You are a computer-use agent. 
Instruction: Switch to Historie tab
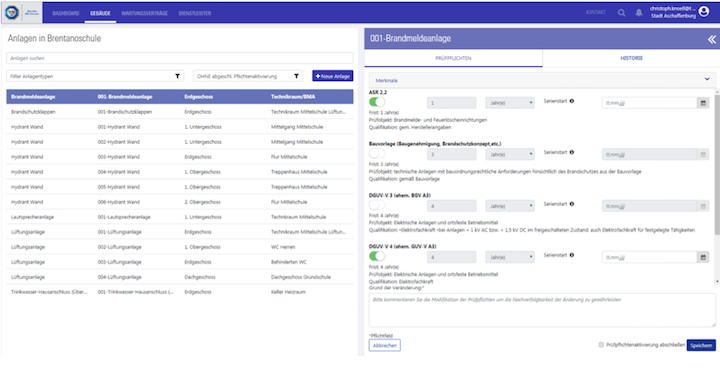(x=631, y=58)
